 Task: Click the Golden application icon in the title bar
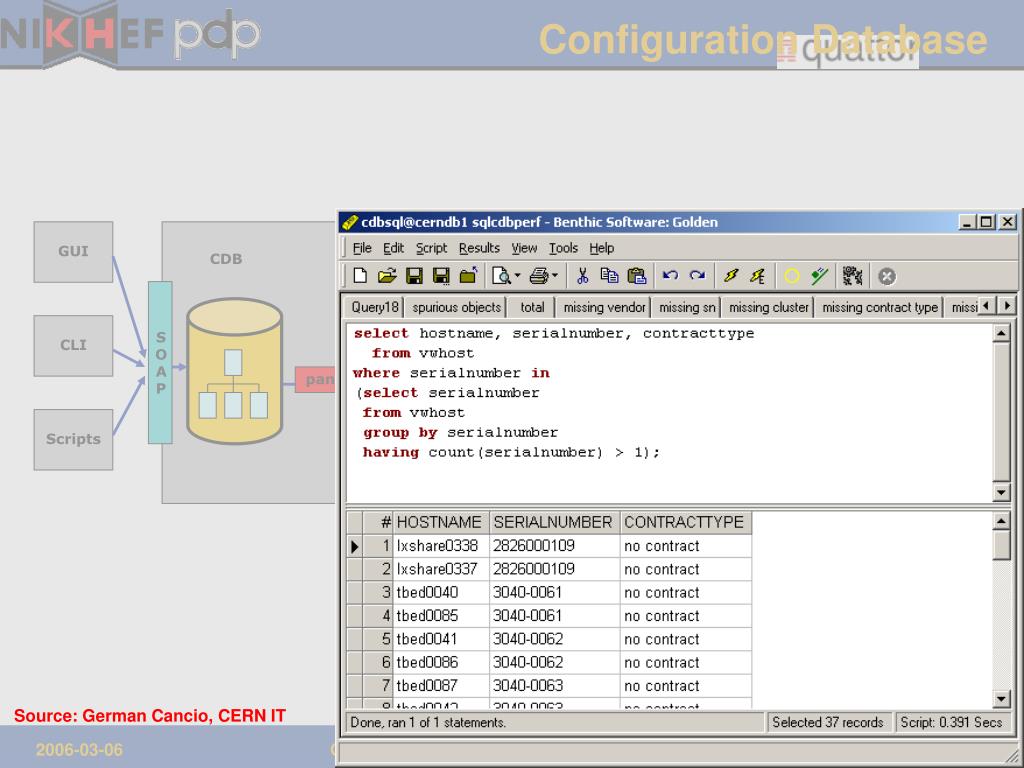349,222
